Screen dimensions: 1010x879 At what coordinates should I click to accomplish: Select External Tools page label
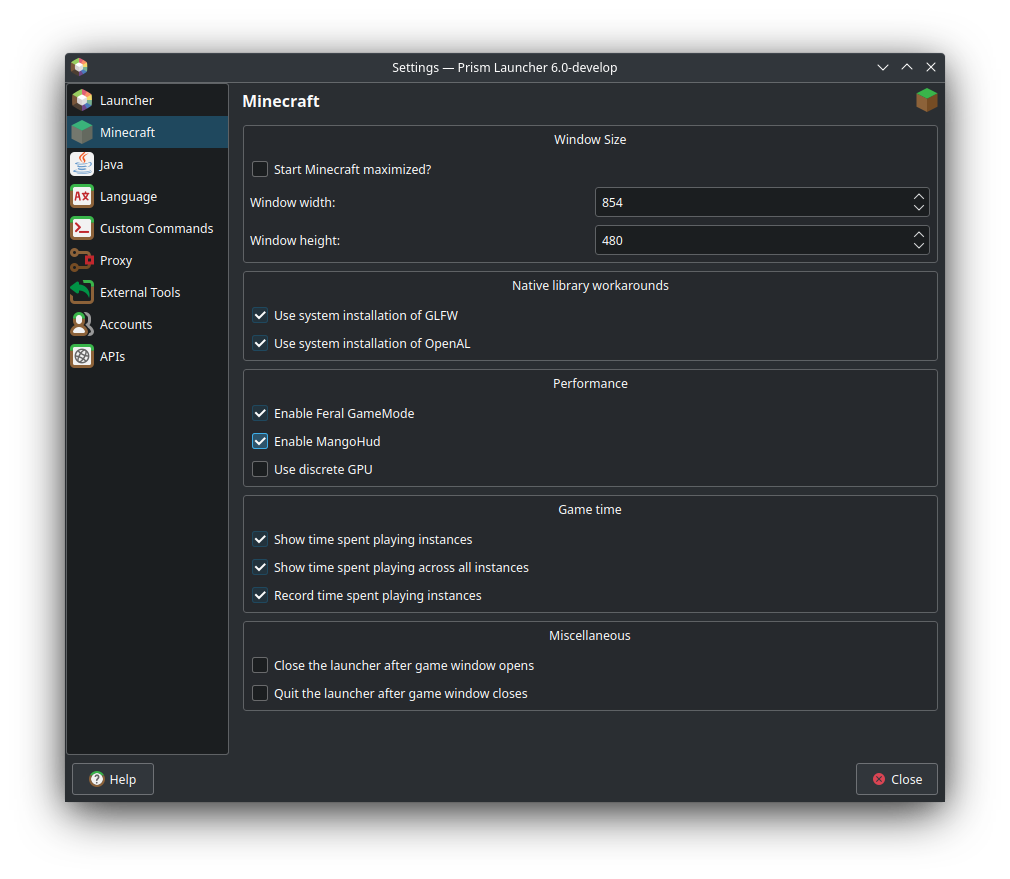click(x=140, y=292)
